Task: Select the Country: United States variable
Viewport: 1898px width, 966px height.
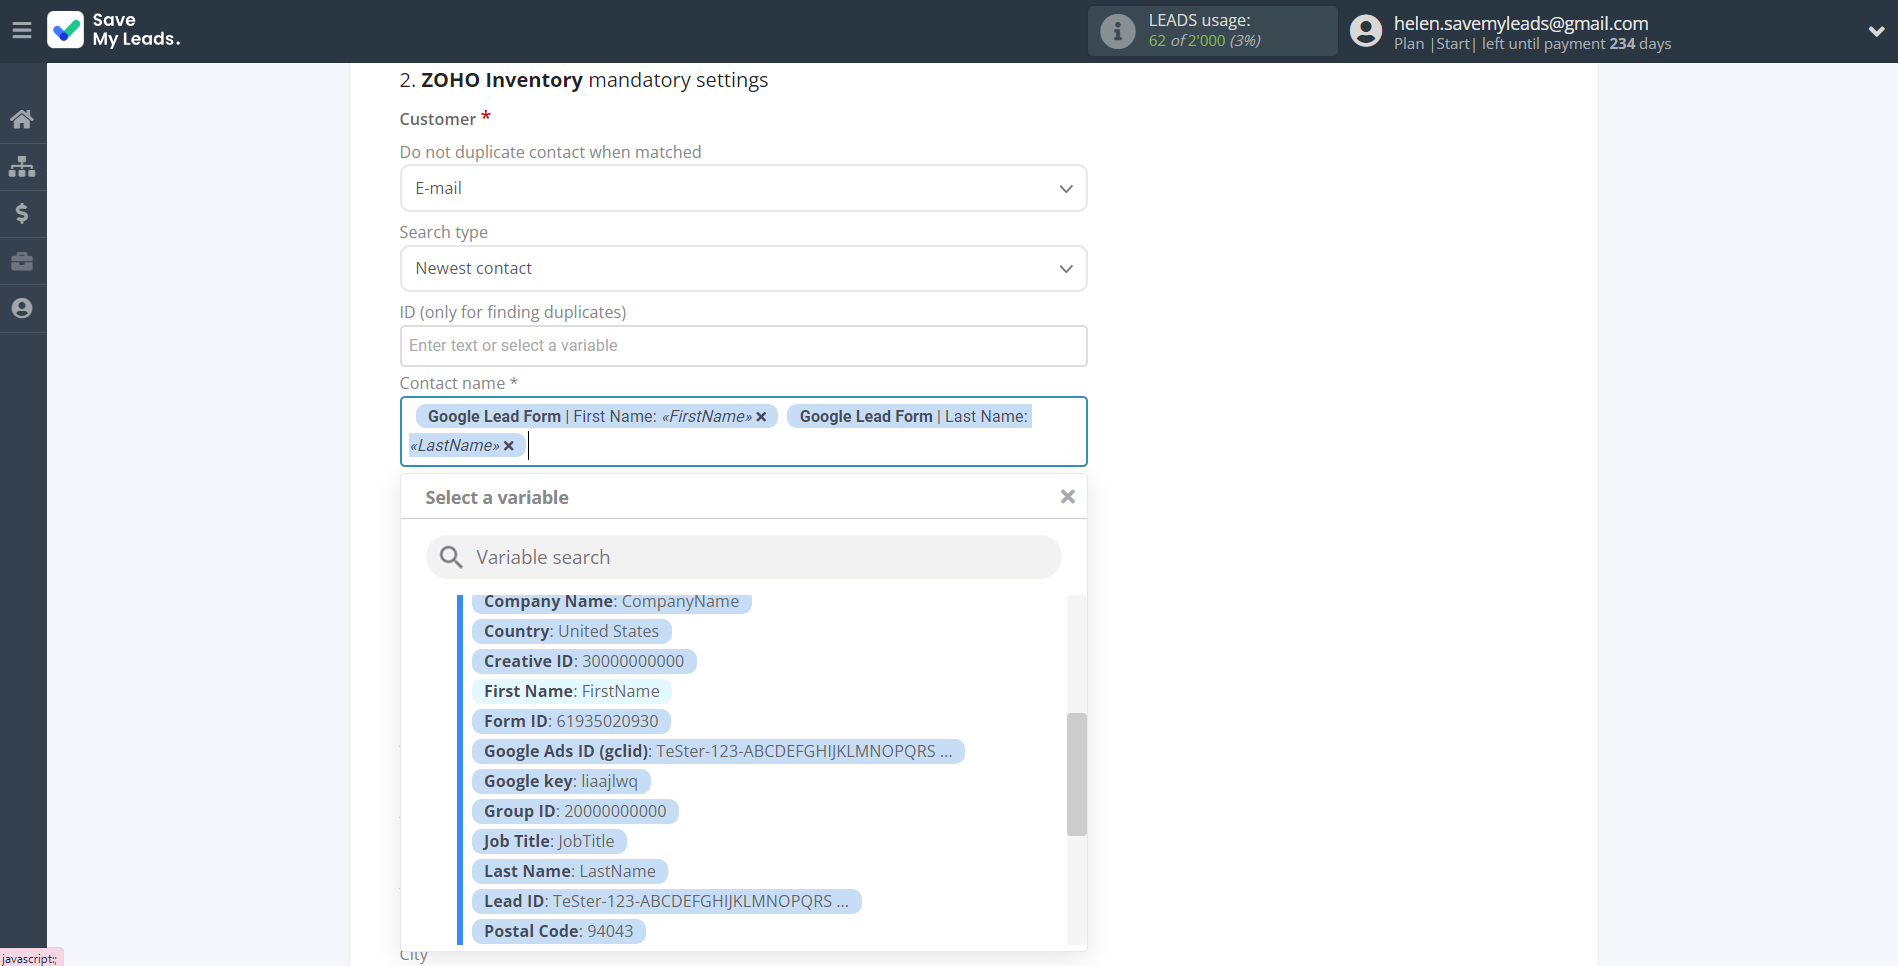Action: point(571,632)
